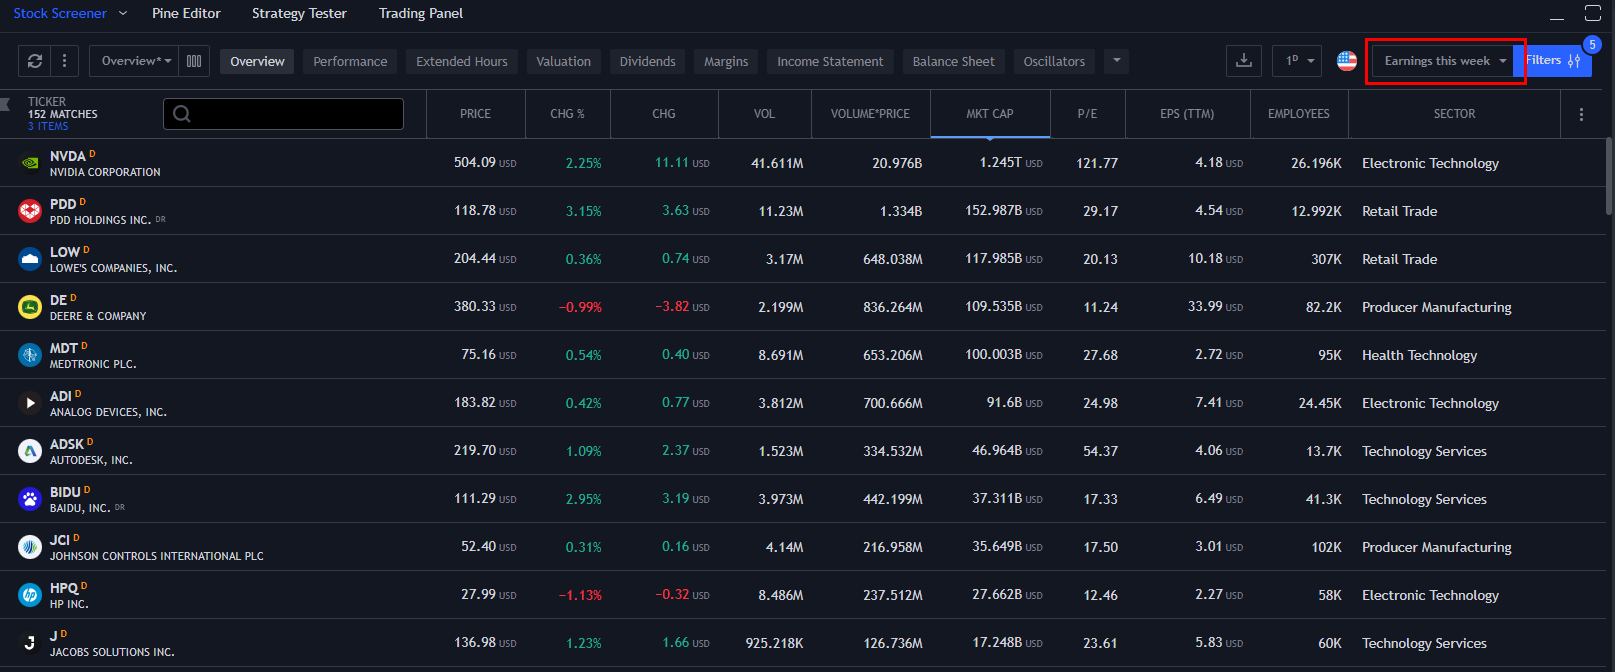This screenshot has width=1615, height=672.
Task: Expand more column tabs arrow
Action: tap(1117, 61)
